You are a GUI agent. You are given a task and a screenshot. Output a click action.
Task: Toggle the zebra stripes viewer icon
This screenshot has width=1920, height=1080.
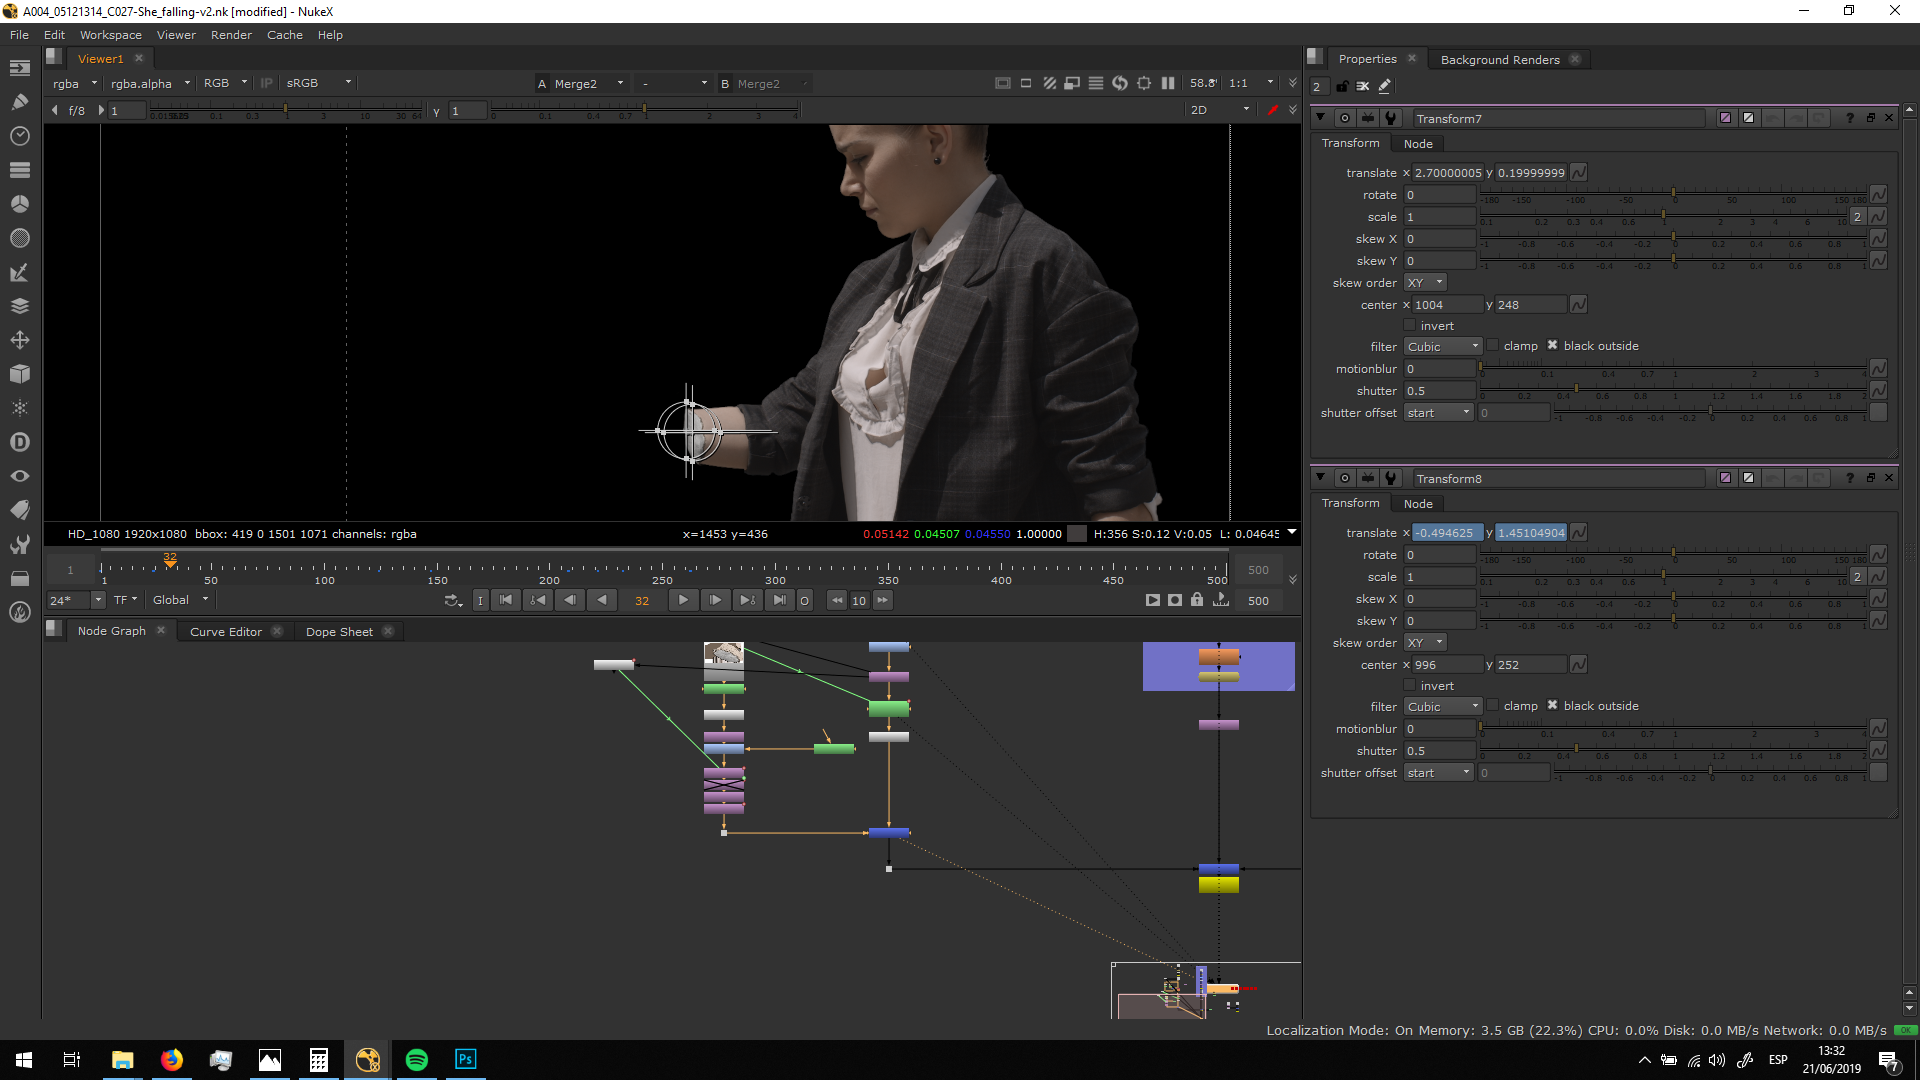click(x=1049, y=83)
